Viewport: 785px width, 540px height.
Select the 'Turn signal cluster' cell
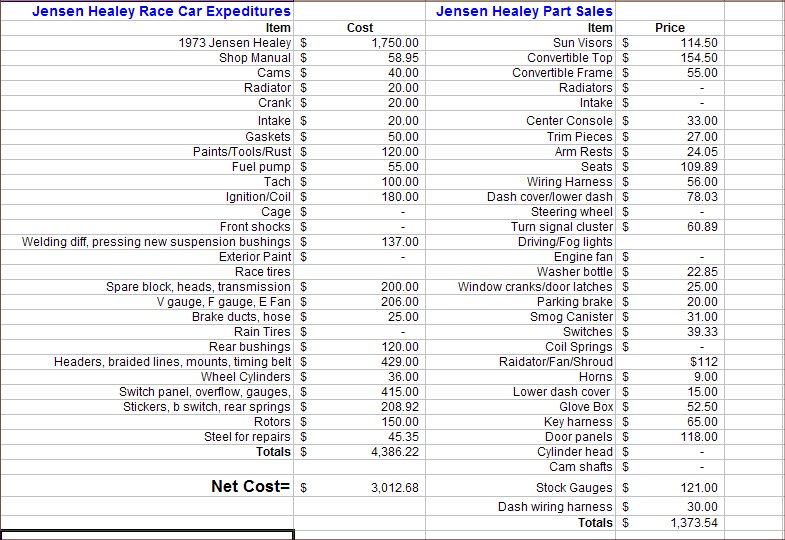(521, 227)
